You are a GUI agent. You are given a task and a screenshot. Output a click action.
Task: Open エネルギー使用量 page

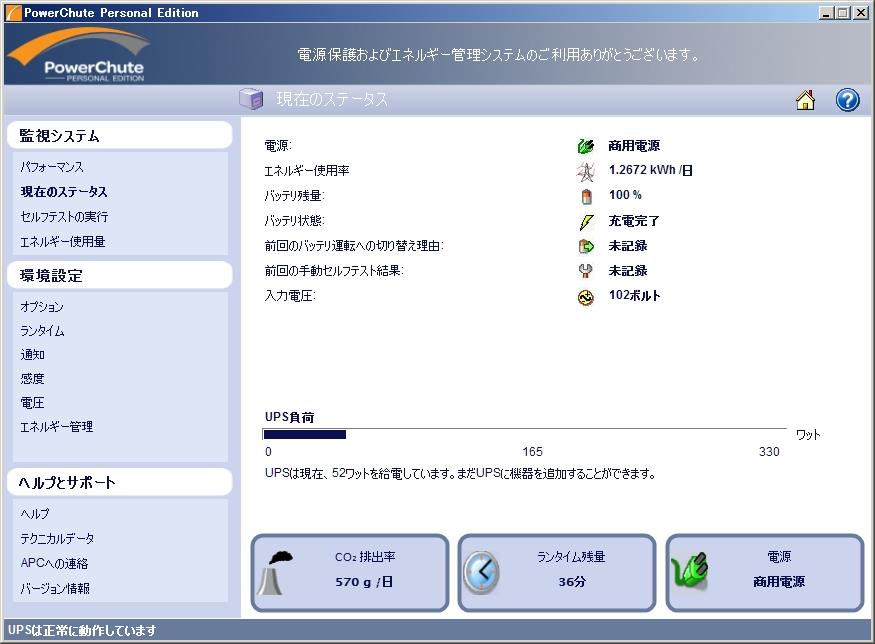pyautogui.click(x=62, y=242)
